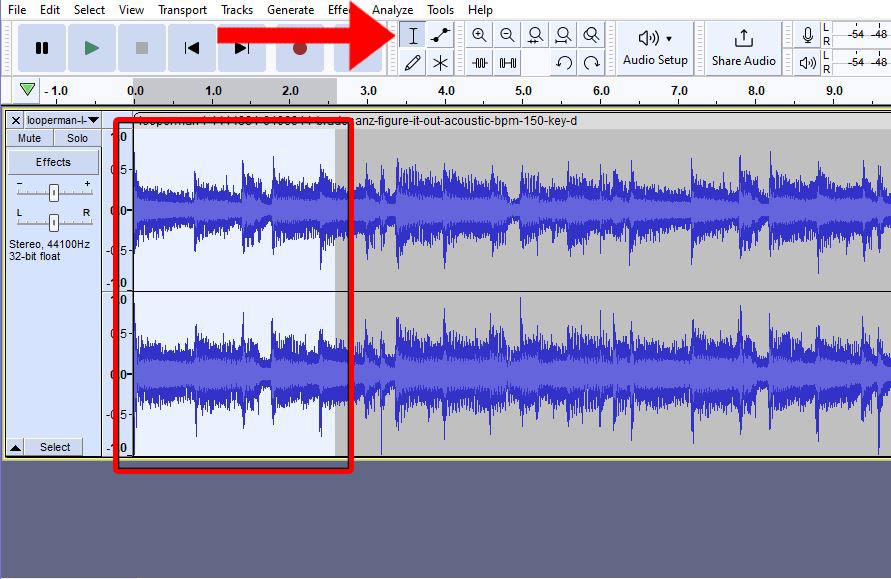Open the Audio Setup menu
The height and width of the screenshot is (579, 891).
pyautogui.click(x=655, y=48)
